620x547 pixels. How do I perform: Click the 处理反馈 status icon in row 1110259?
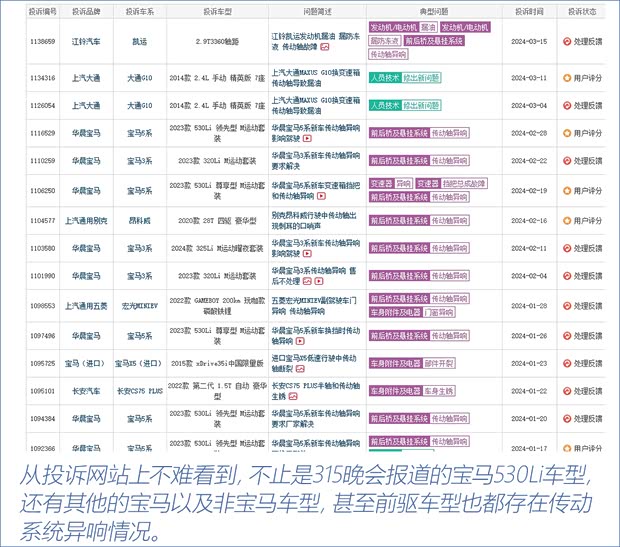pos(567,161)
